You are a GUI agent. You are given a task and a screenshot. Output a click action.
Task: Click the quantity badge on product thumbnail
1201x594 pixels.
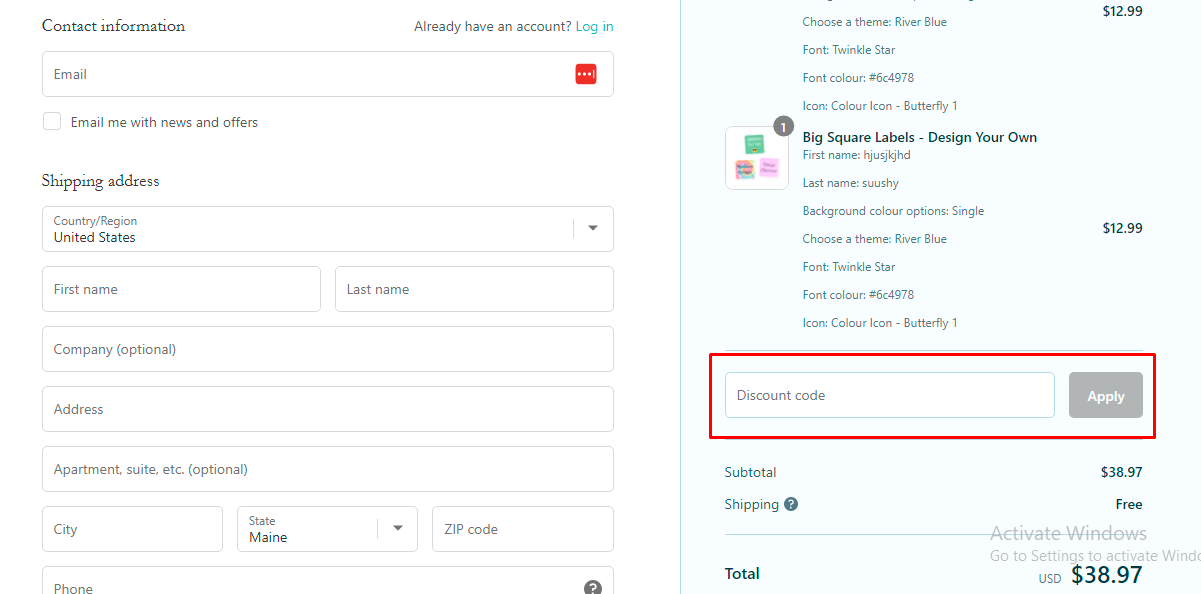click(x=784, y=127)
